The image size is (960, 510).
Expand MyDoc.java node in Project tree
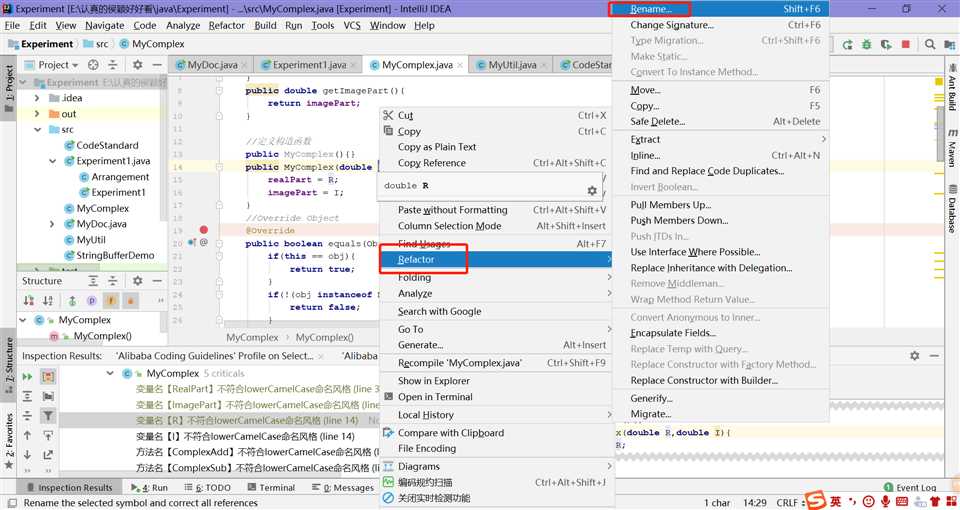[x=52, y=224]
